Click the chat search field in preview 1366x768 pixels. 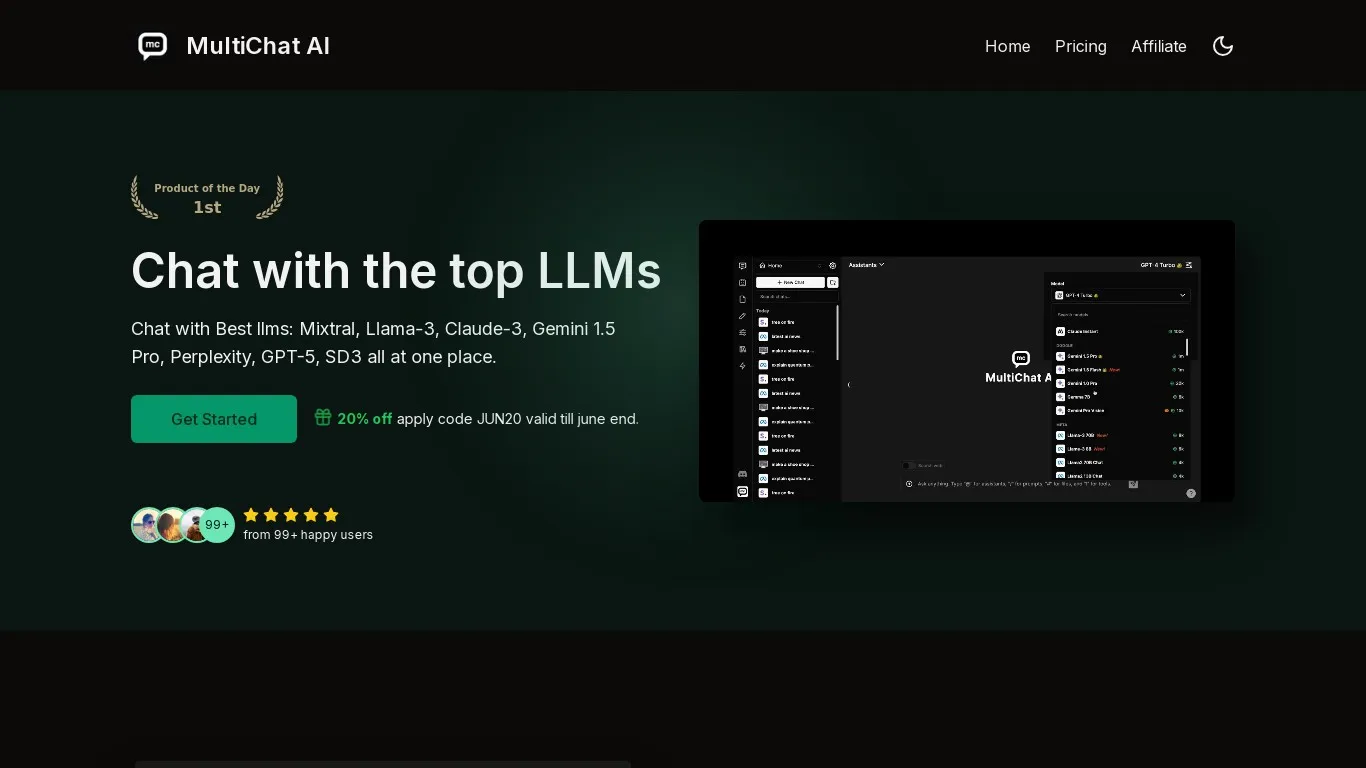point(796,297)
